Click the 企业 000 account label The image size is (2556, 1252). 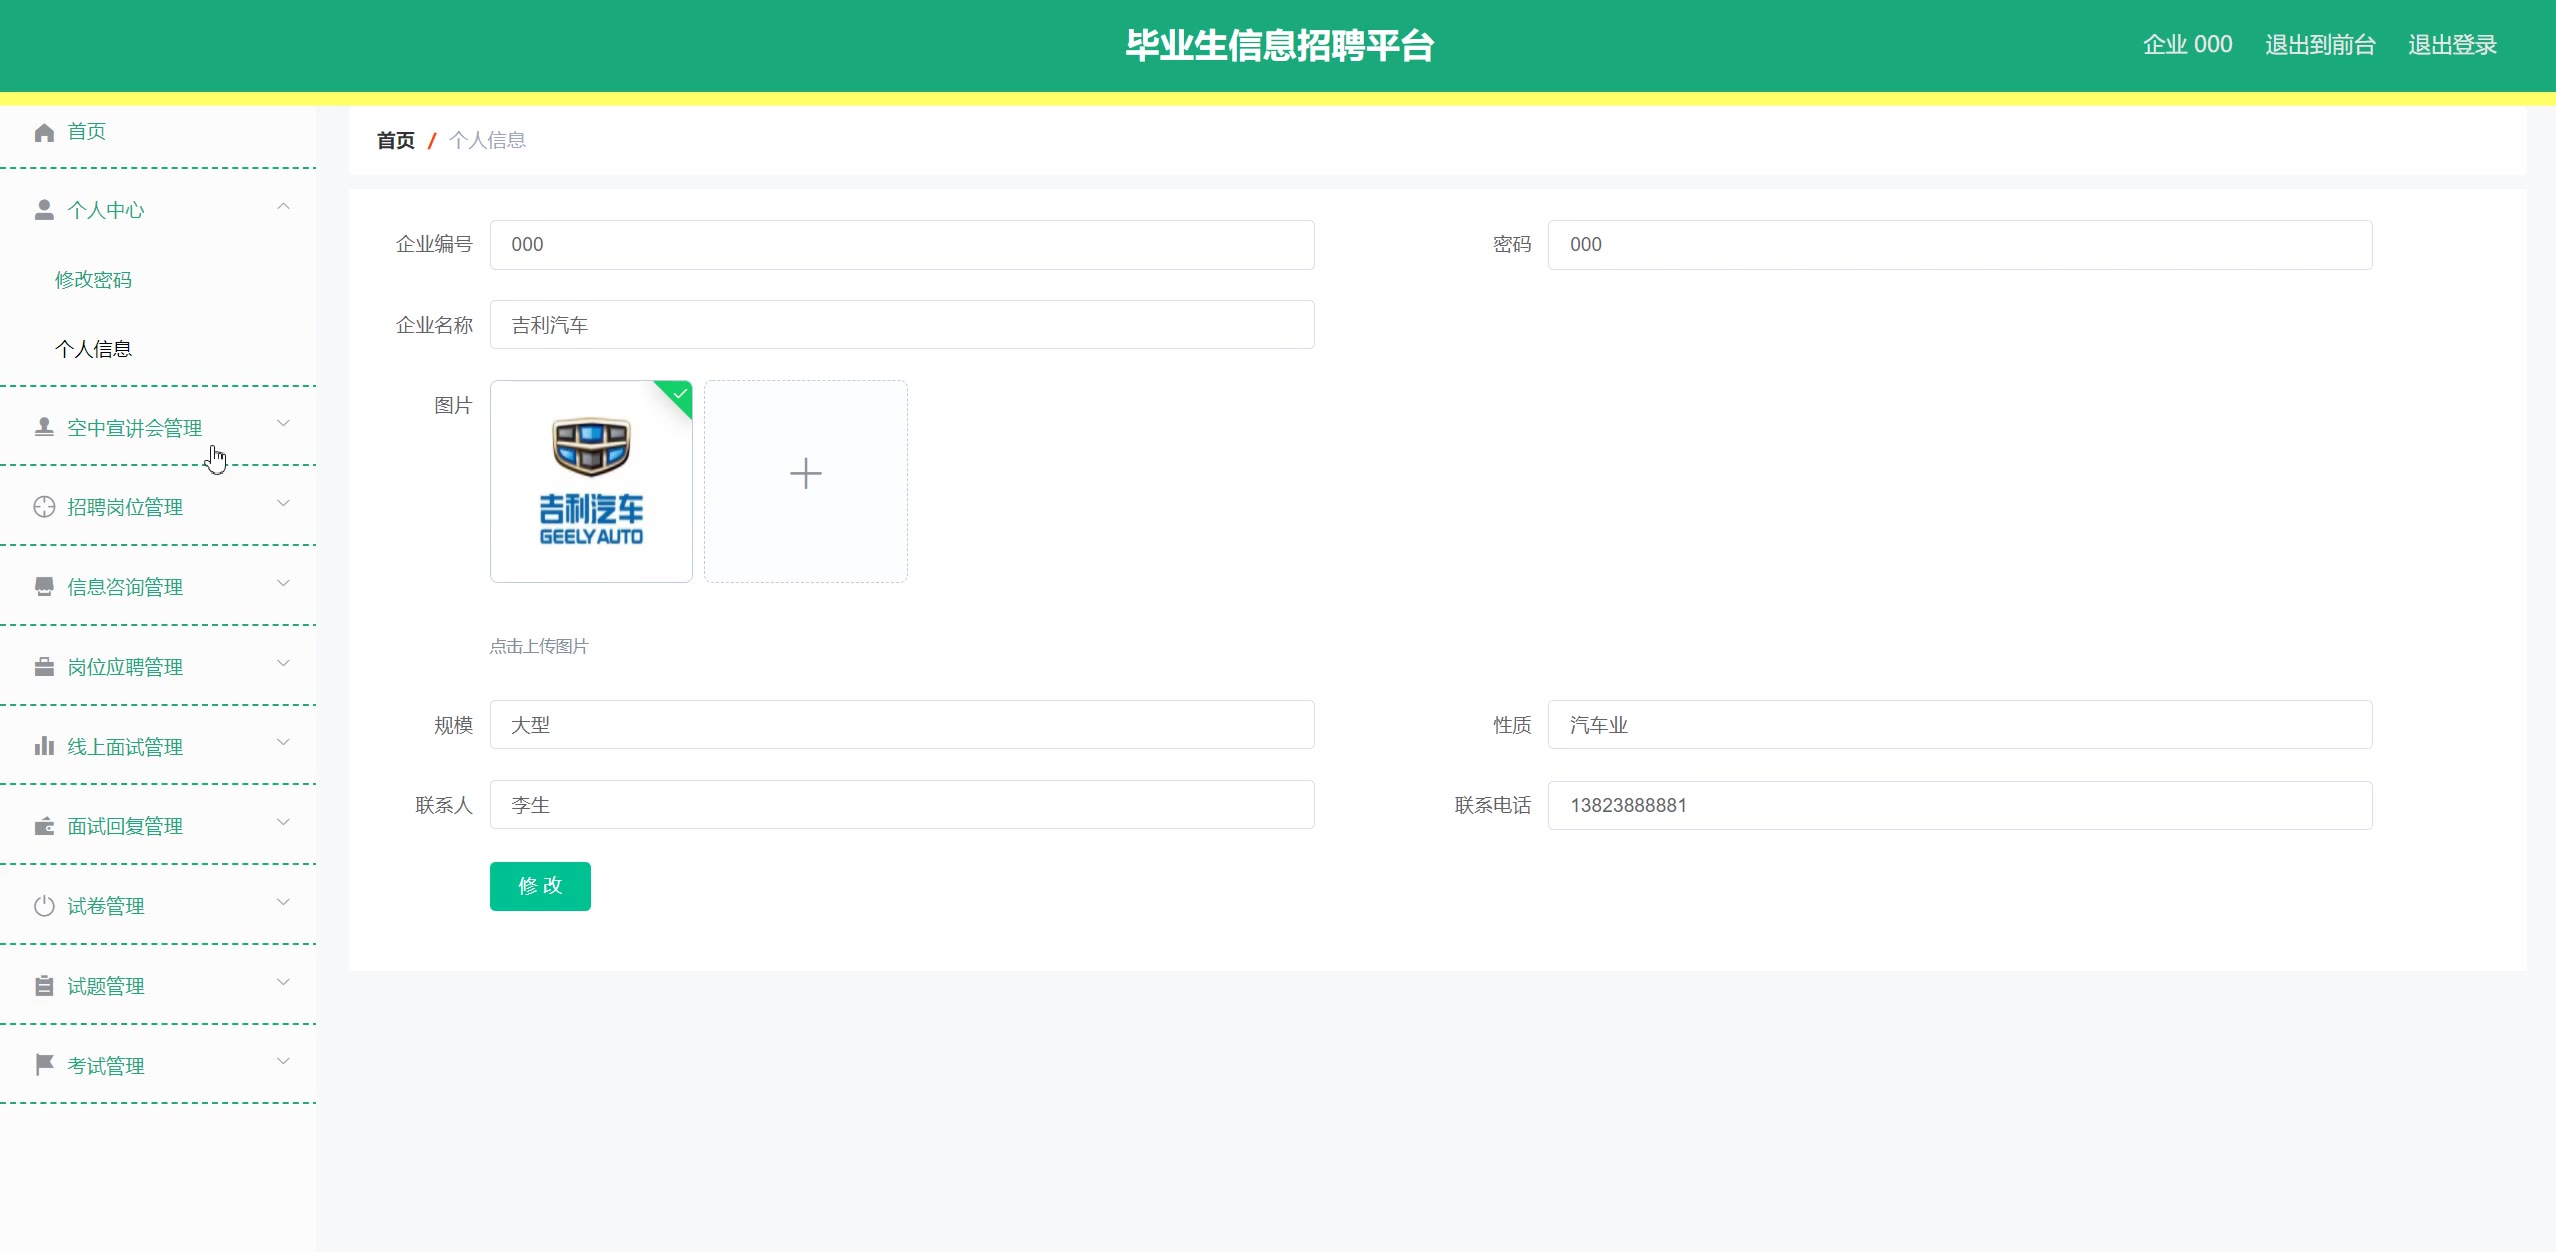pyautogui.click(x=2187, y=45)
